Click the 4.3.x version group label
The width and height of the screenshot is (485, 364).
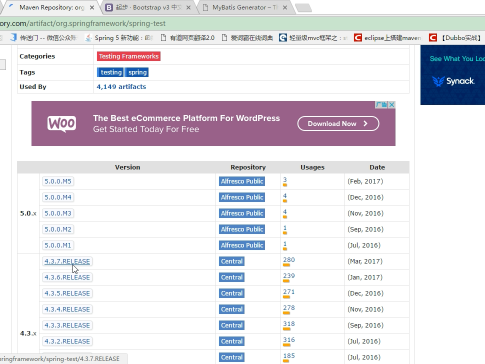pos(28,333)
